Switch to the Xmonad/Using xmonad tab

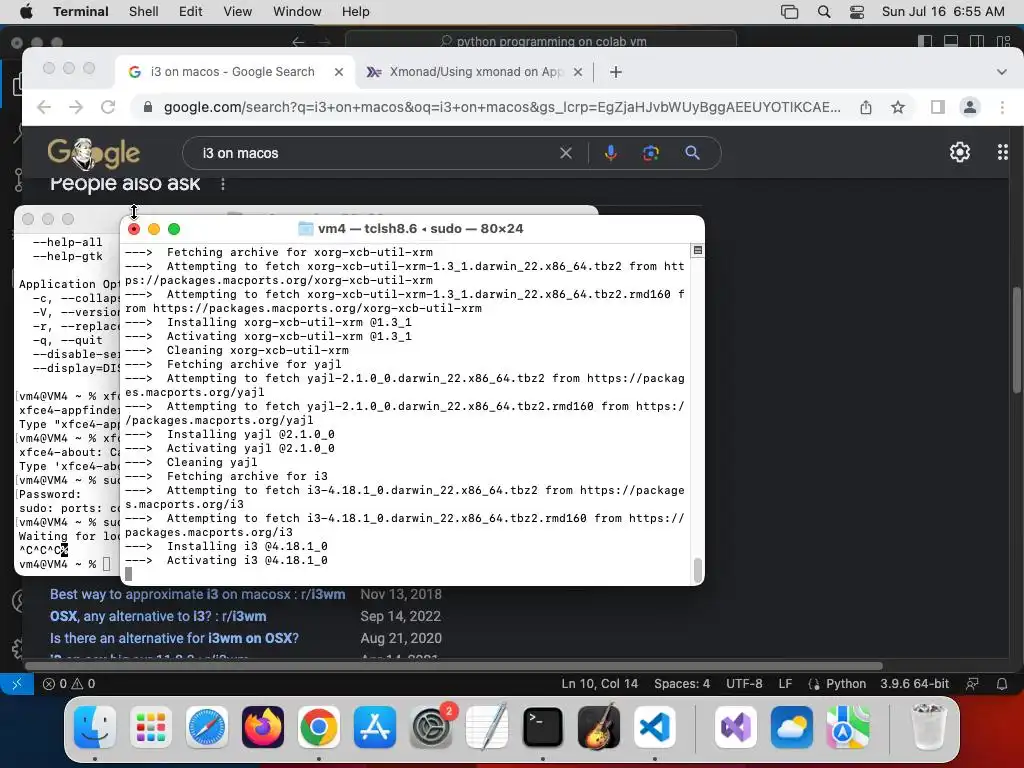475,72
